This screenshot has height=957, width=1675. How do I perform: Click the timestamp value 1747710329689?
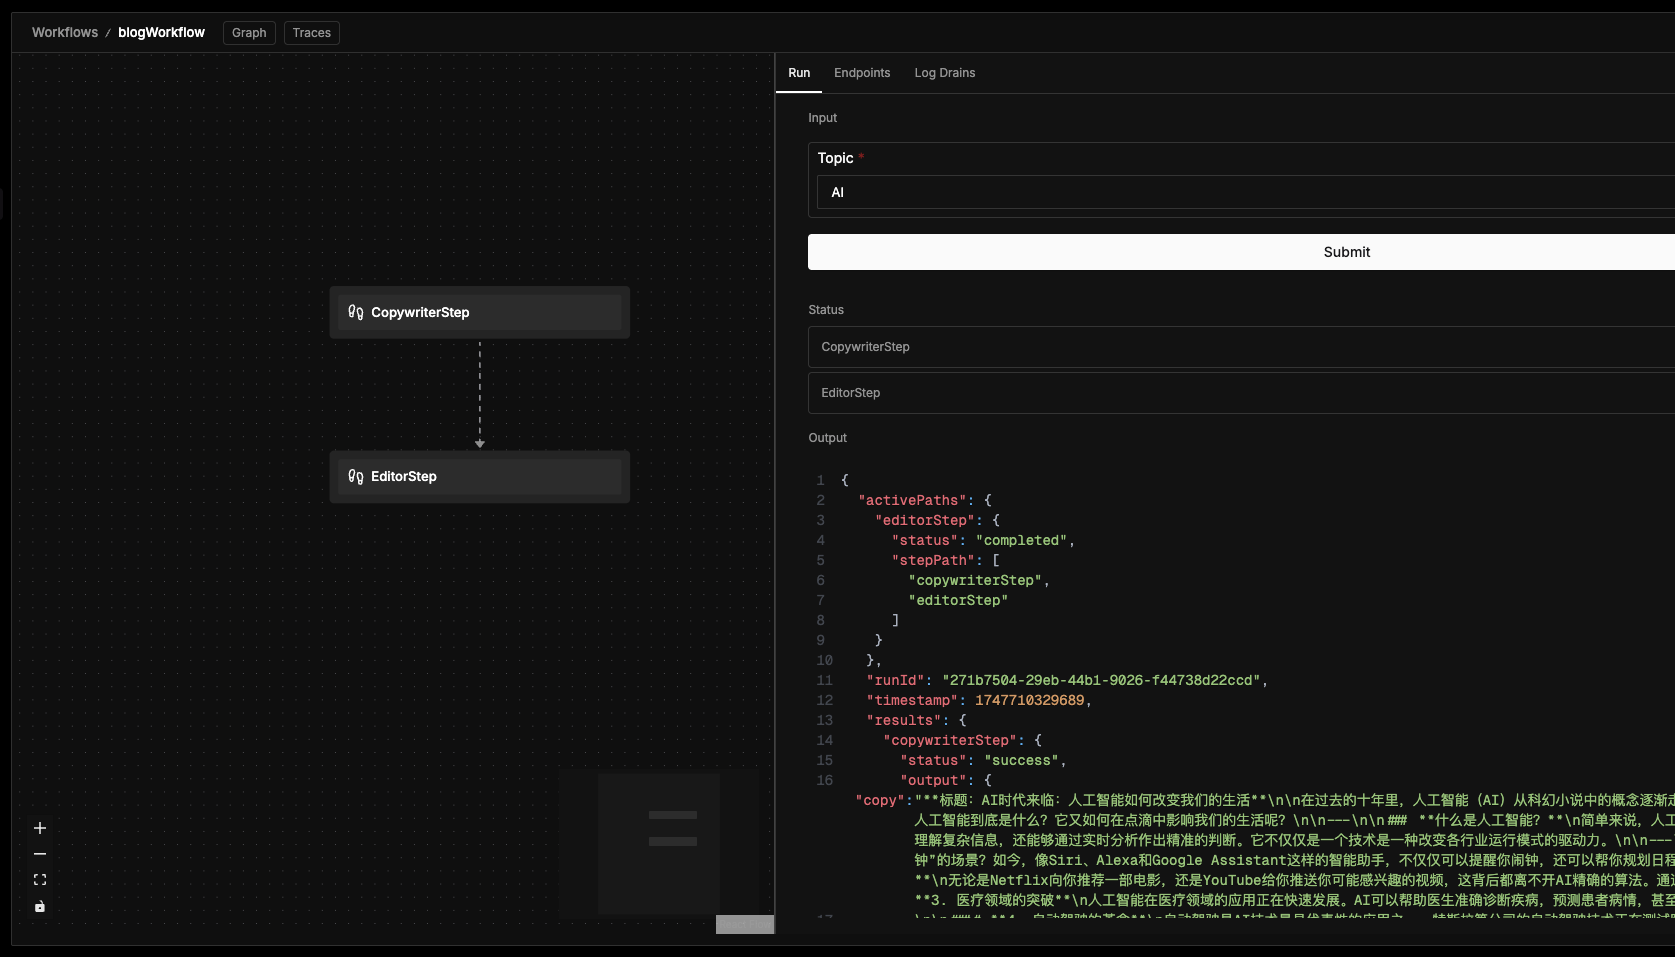(1029, 700)
